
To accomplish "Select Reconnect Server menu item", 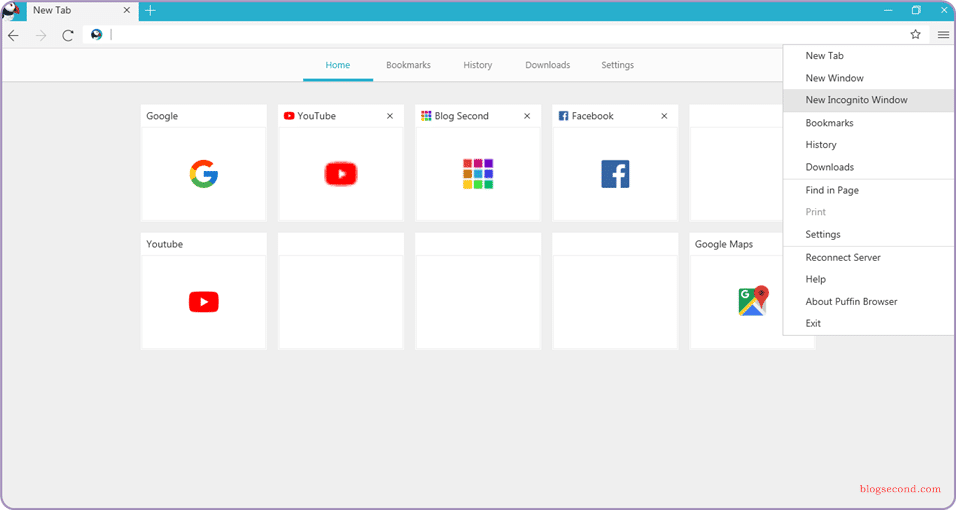I will [868, 257].
